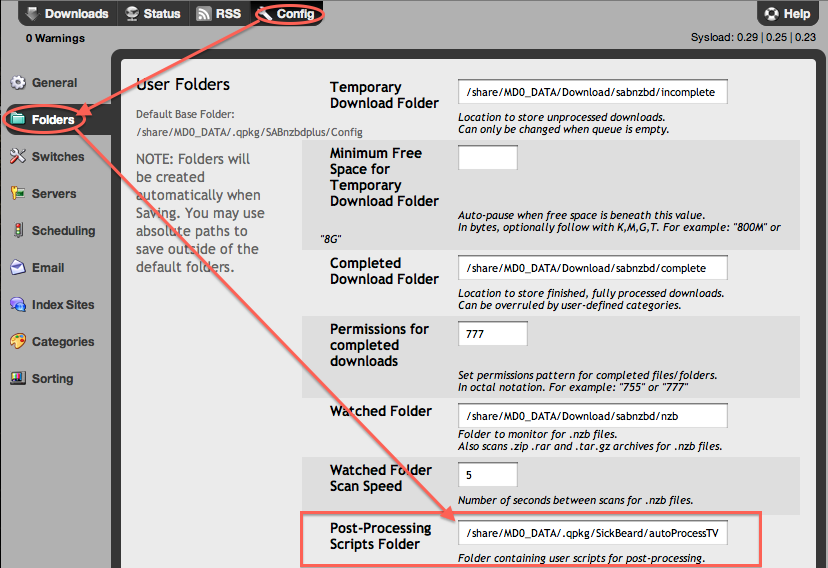The height and width of the screenshot is (568, 828).
Task: Click 'Auto-pause when free space' description
Action: [581, 215]
